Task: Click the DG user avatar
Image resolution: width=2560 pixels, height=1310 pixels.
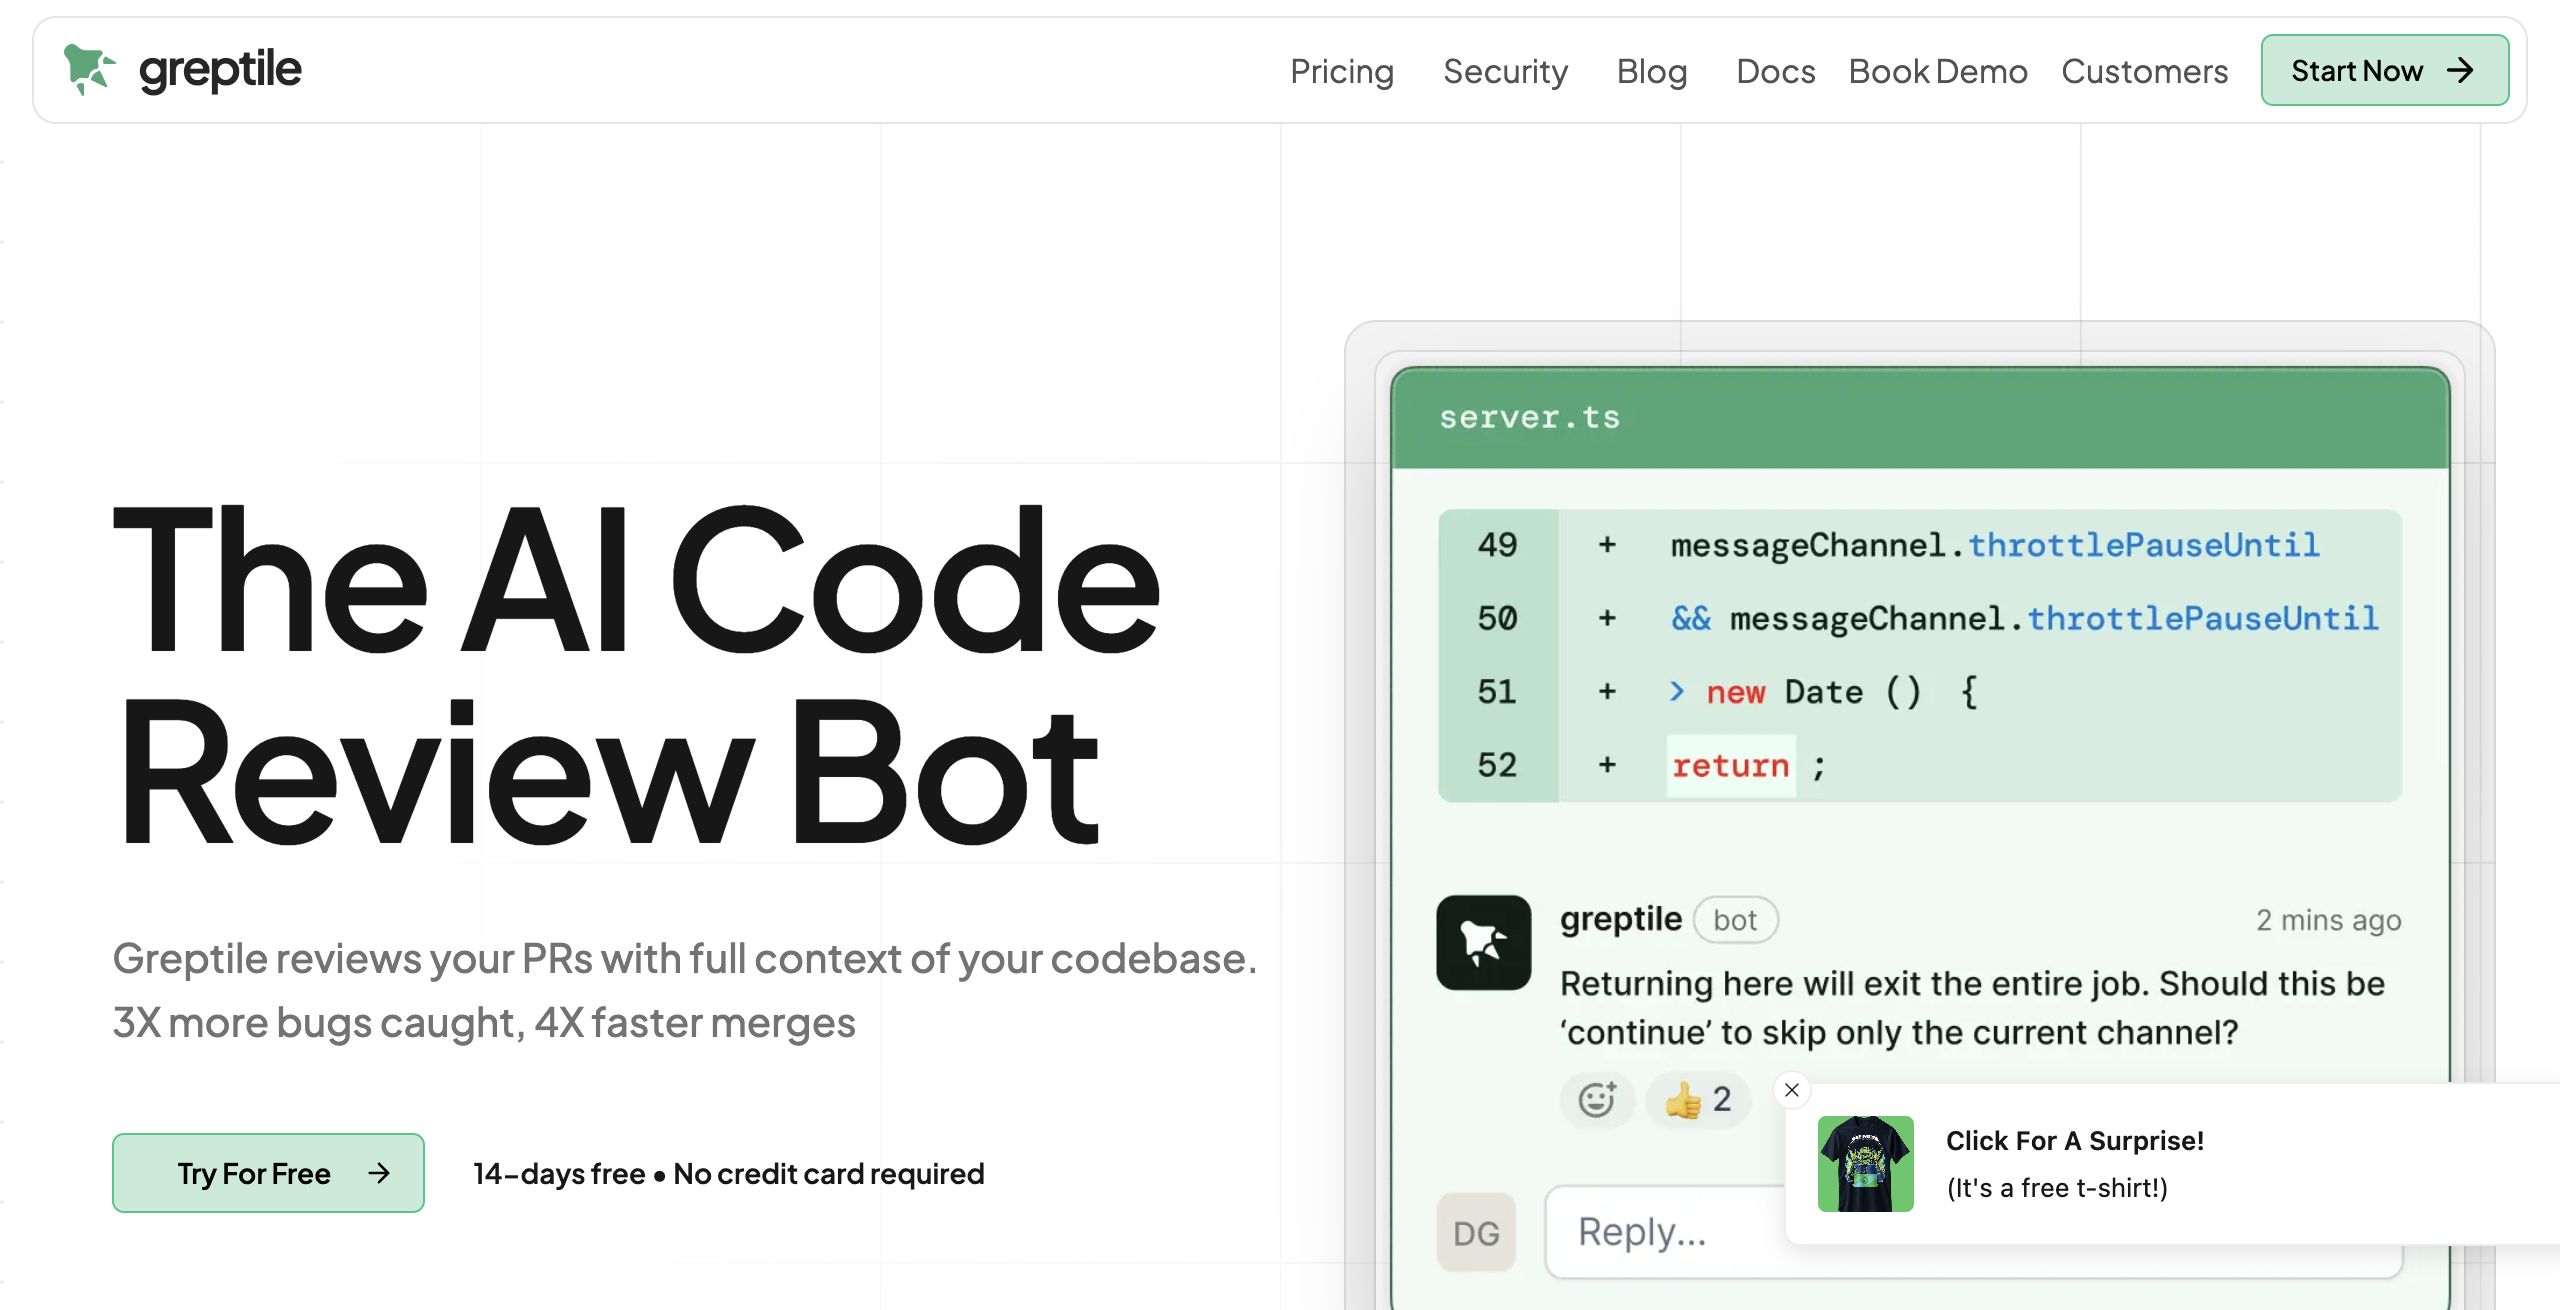Action: pos(1476,1232)
